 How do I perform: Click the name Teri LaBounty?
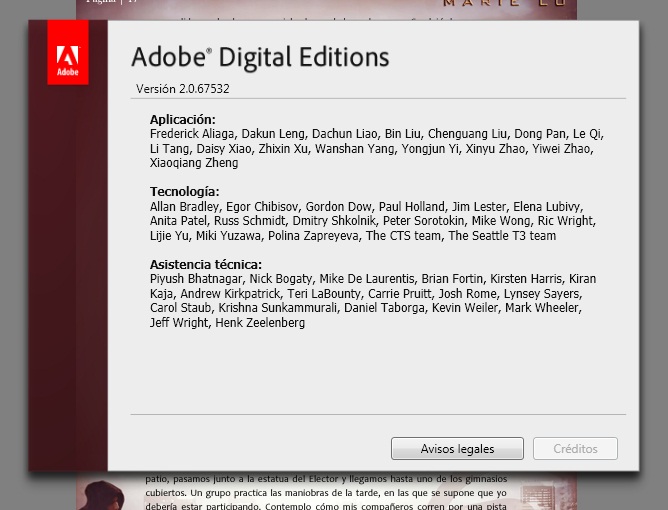tap(324, 294)
